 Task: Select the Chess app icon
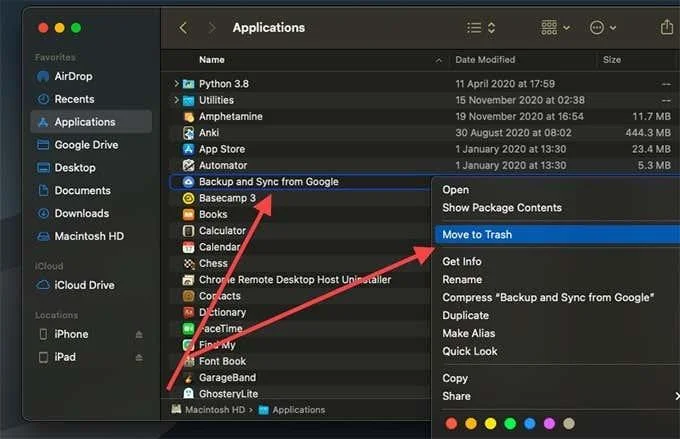pos(188,263)
